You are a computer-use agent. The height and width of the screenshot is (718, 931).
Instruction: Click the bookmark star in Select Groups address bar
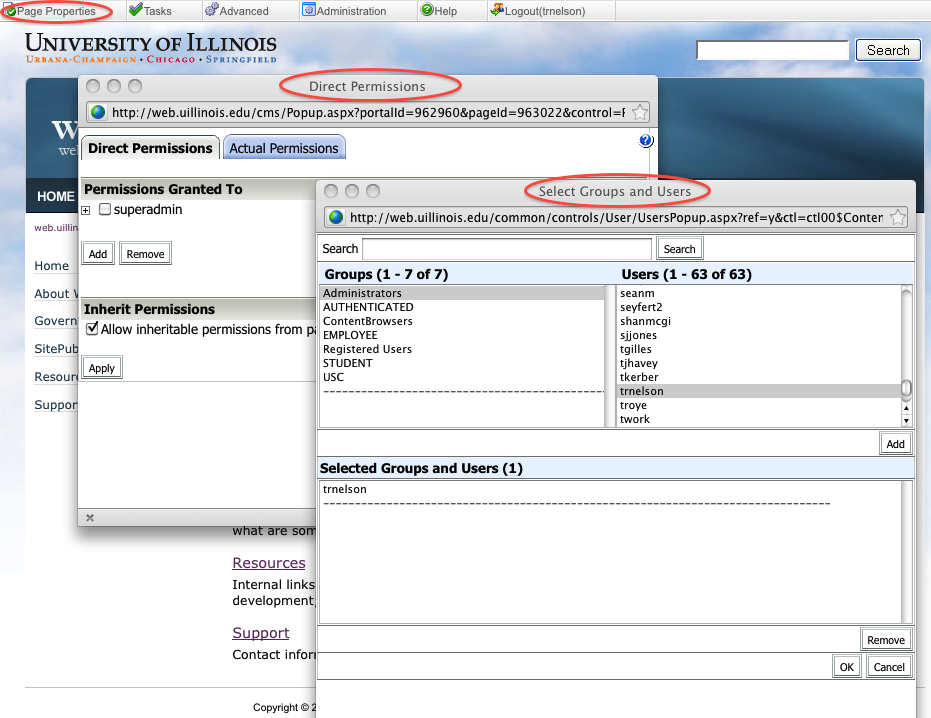[x=898, y=217]
